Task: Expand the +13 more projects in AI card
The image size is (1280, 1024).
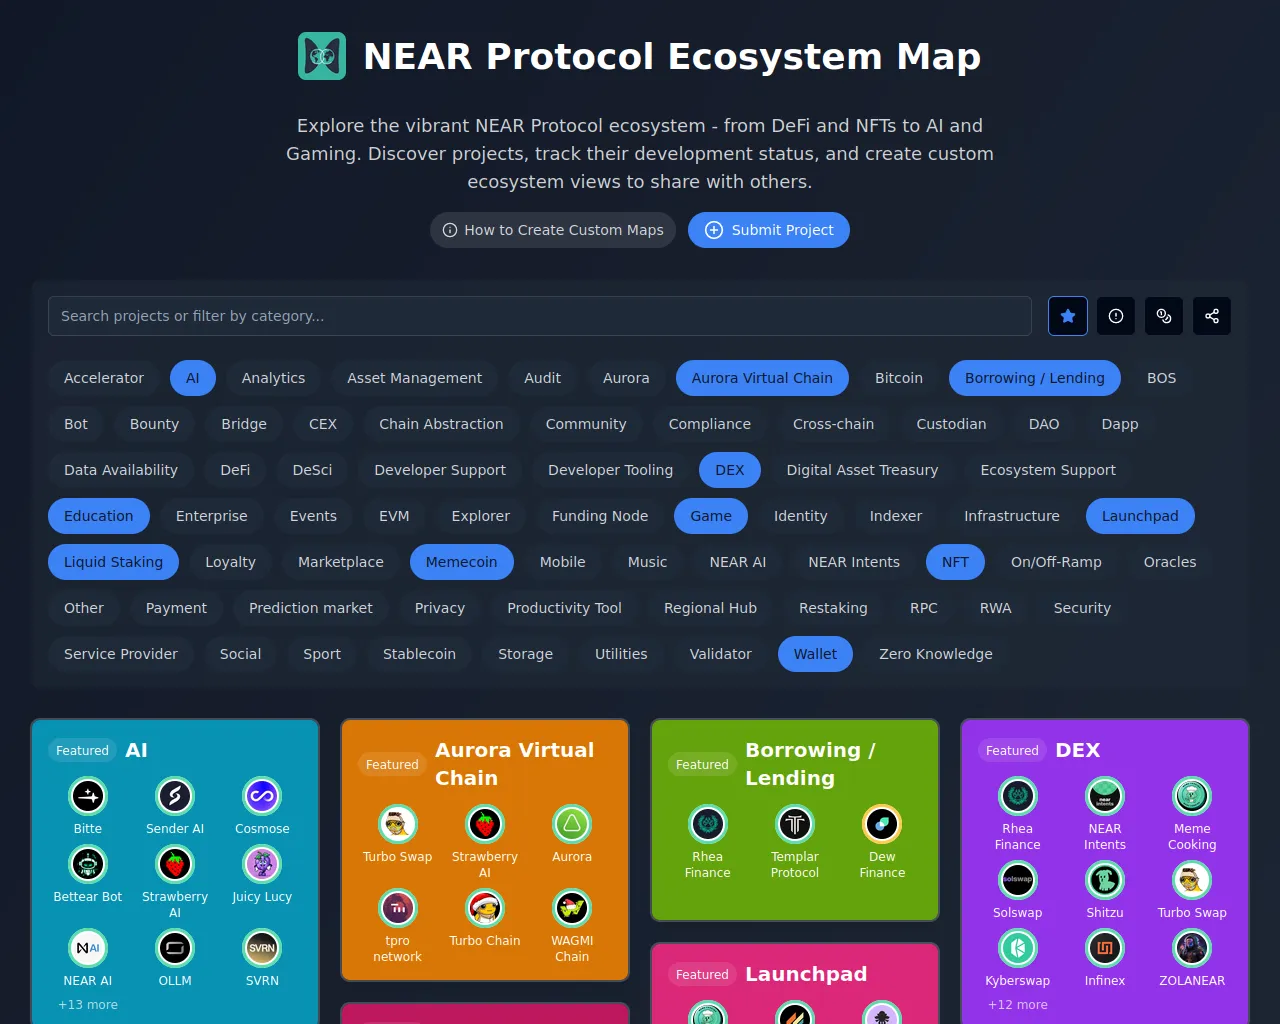Action: (88, 1005)
